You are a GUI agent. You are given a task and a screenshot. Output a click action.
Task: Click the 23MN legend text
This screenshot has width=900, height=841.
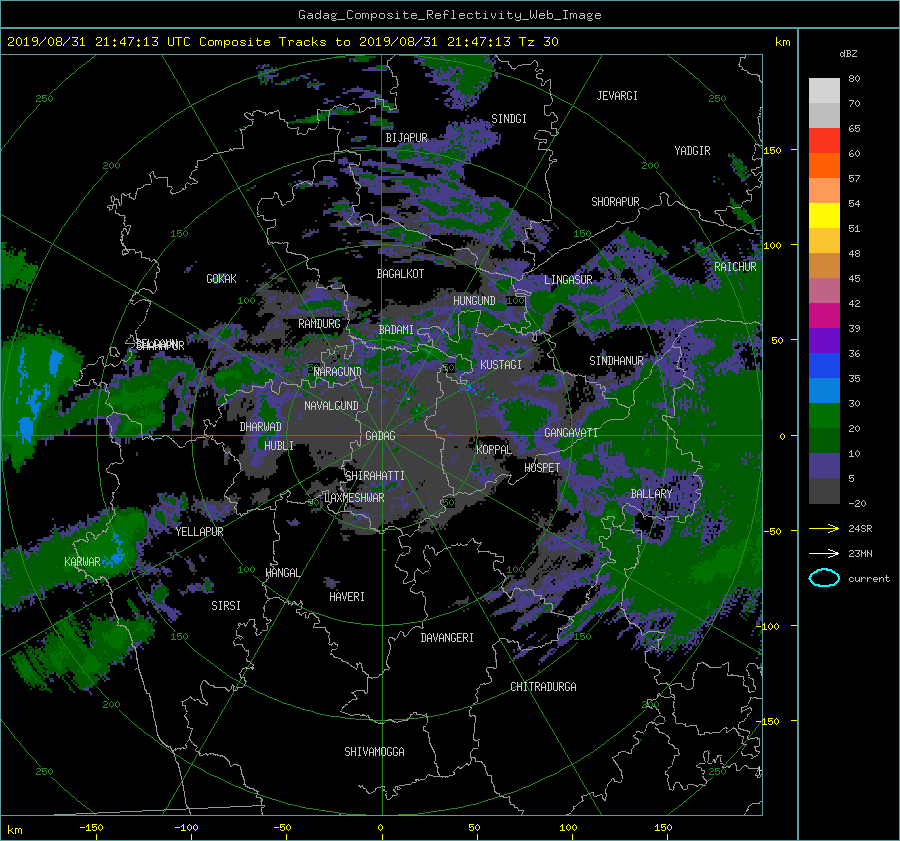click(860, 553)
